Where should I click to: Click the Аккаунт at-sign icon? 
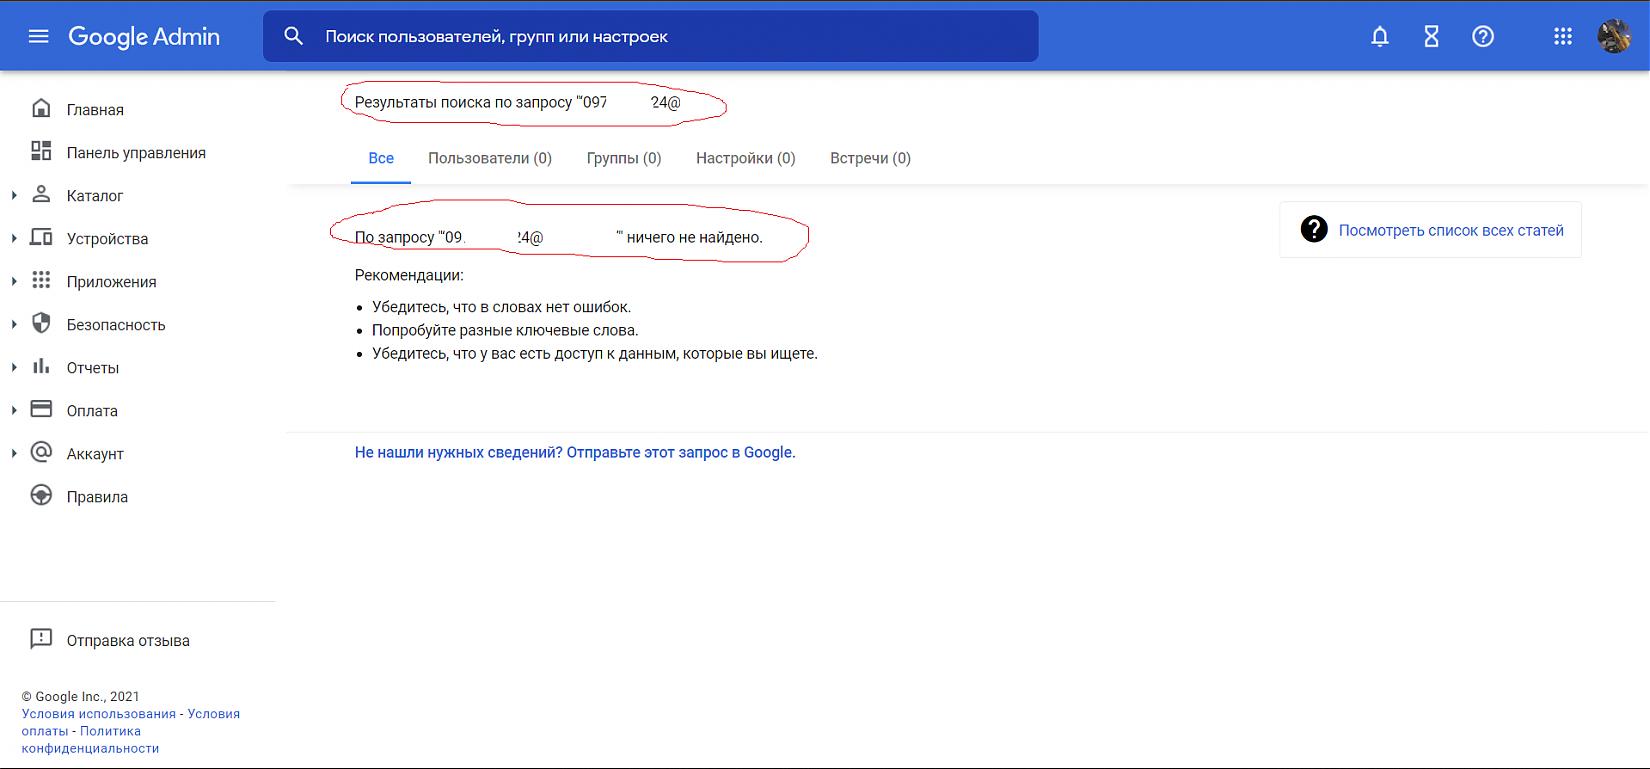(x=41, y=452)
